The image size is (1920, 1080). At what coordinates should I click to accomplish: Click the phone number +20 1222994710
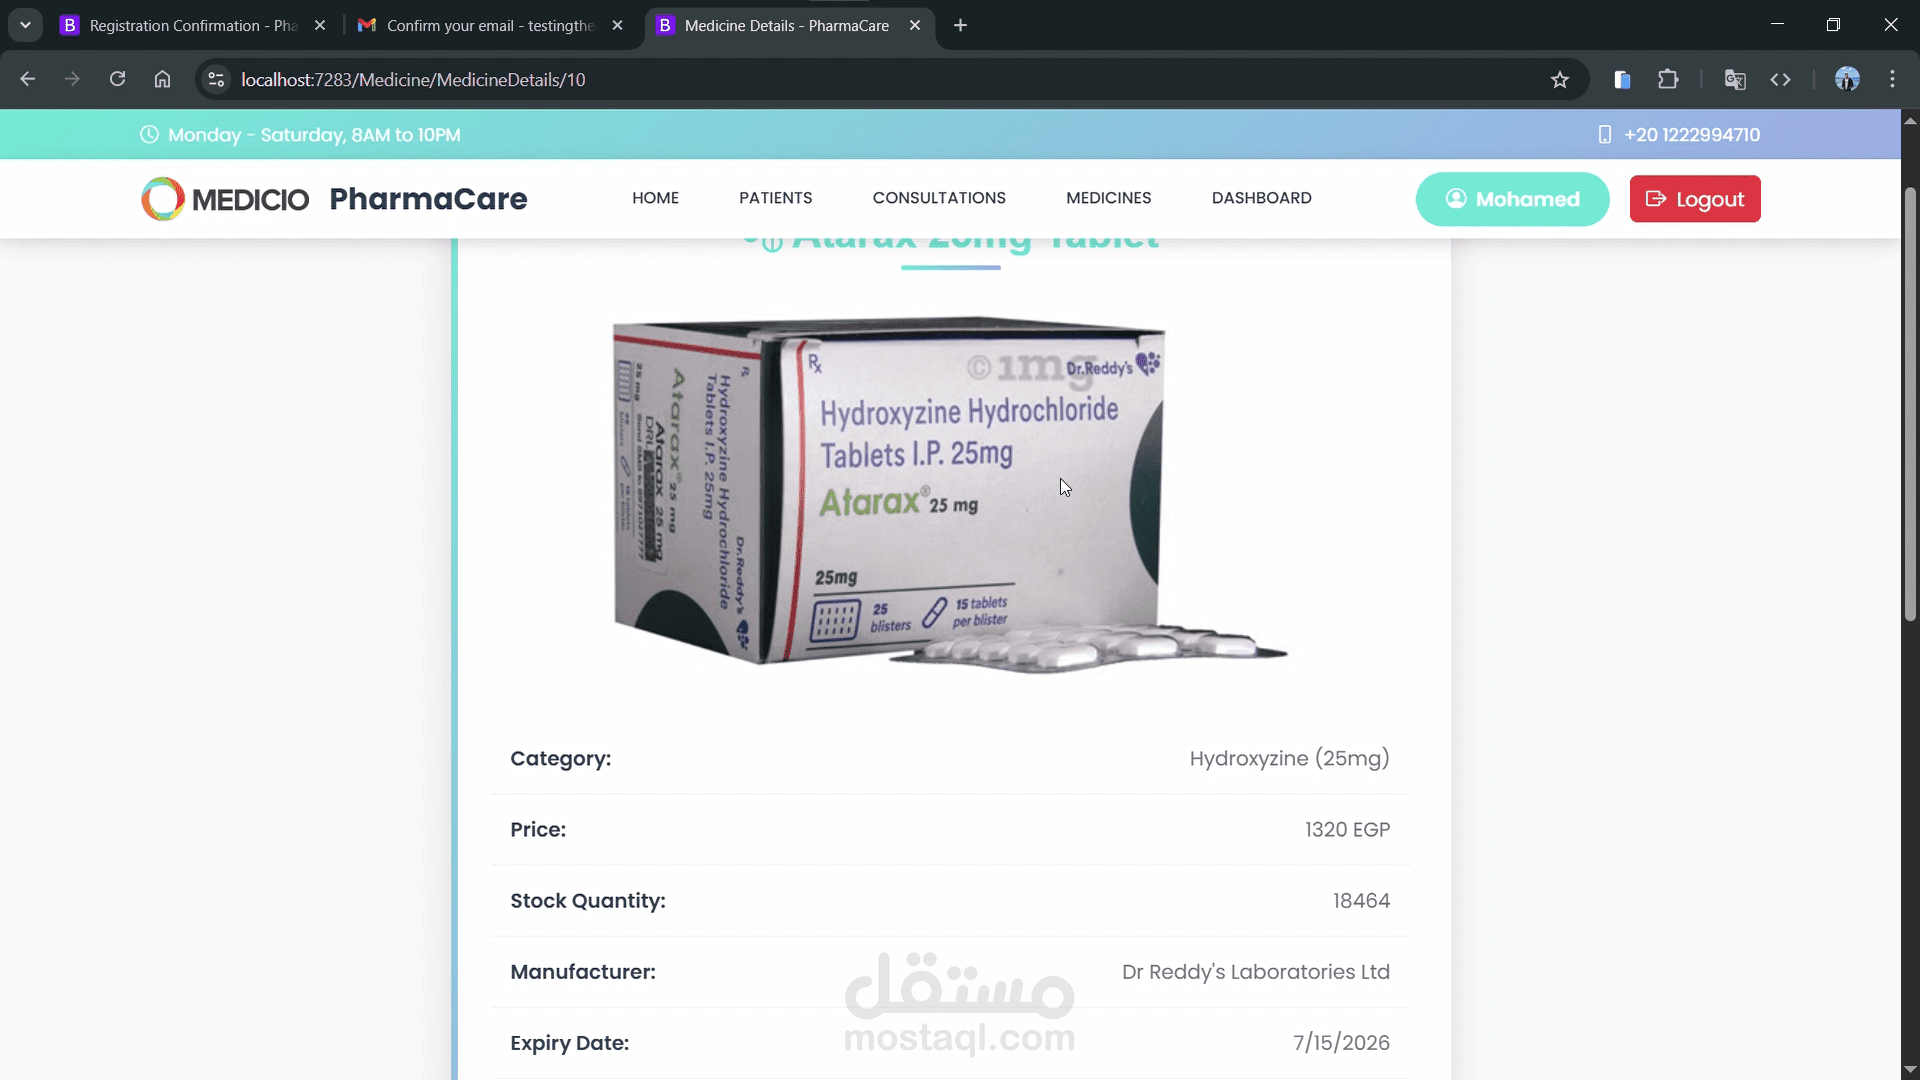1692,134
